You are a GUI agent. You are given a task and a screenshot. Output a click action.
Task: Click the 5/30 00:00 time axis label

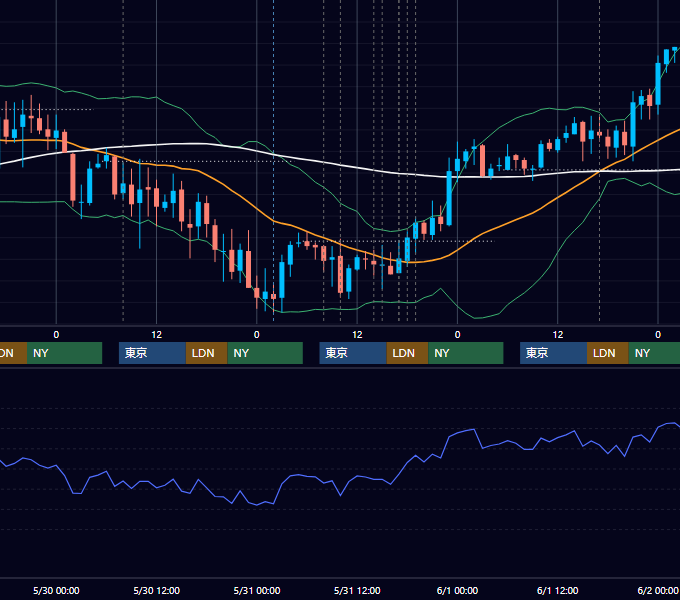(56, 590)
